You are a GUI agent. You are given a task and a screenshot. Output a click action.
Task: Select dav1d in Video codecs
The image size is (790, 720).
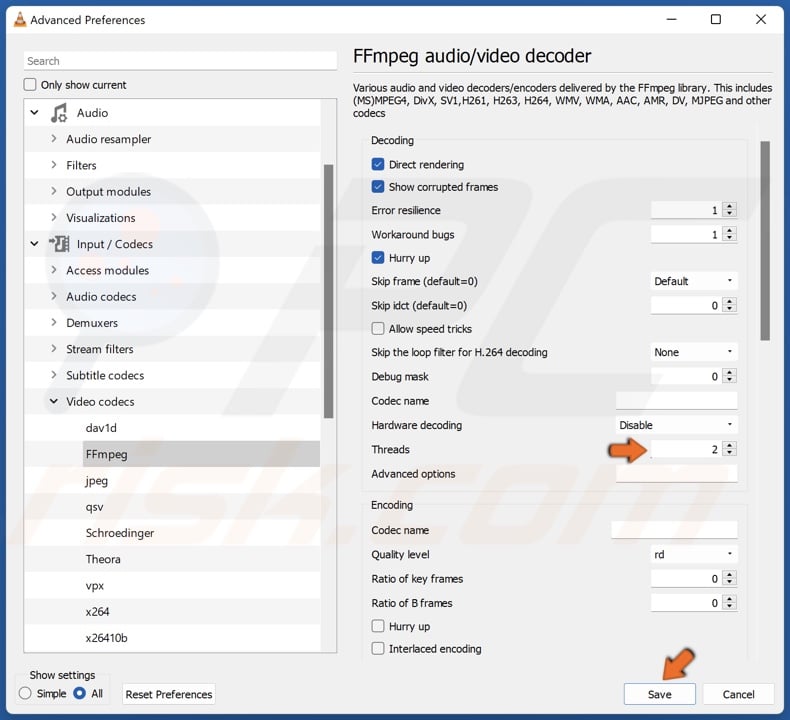[x=101, y=428]
